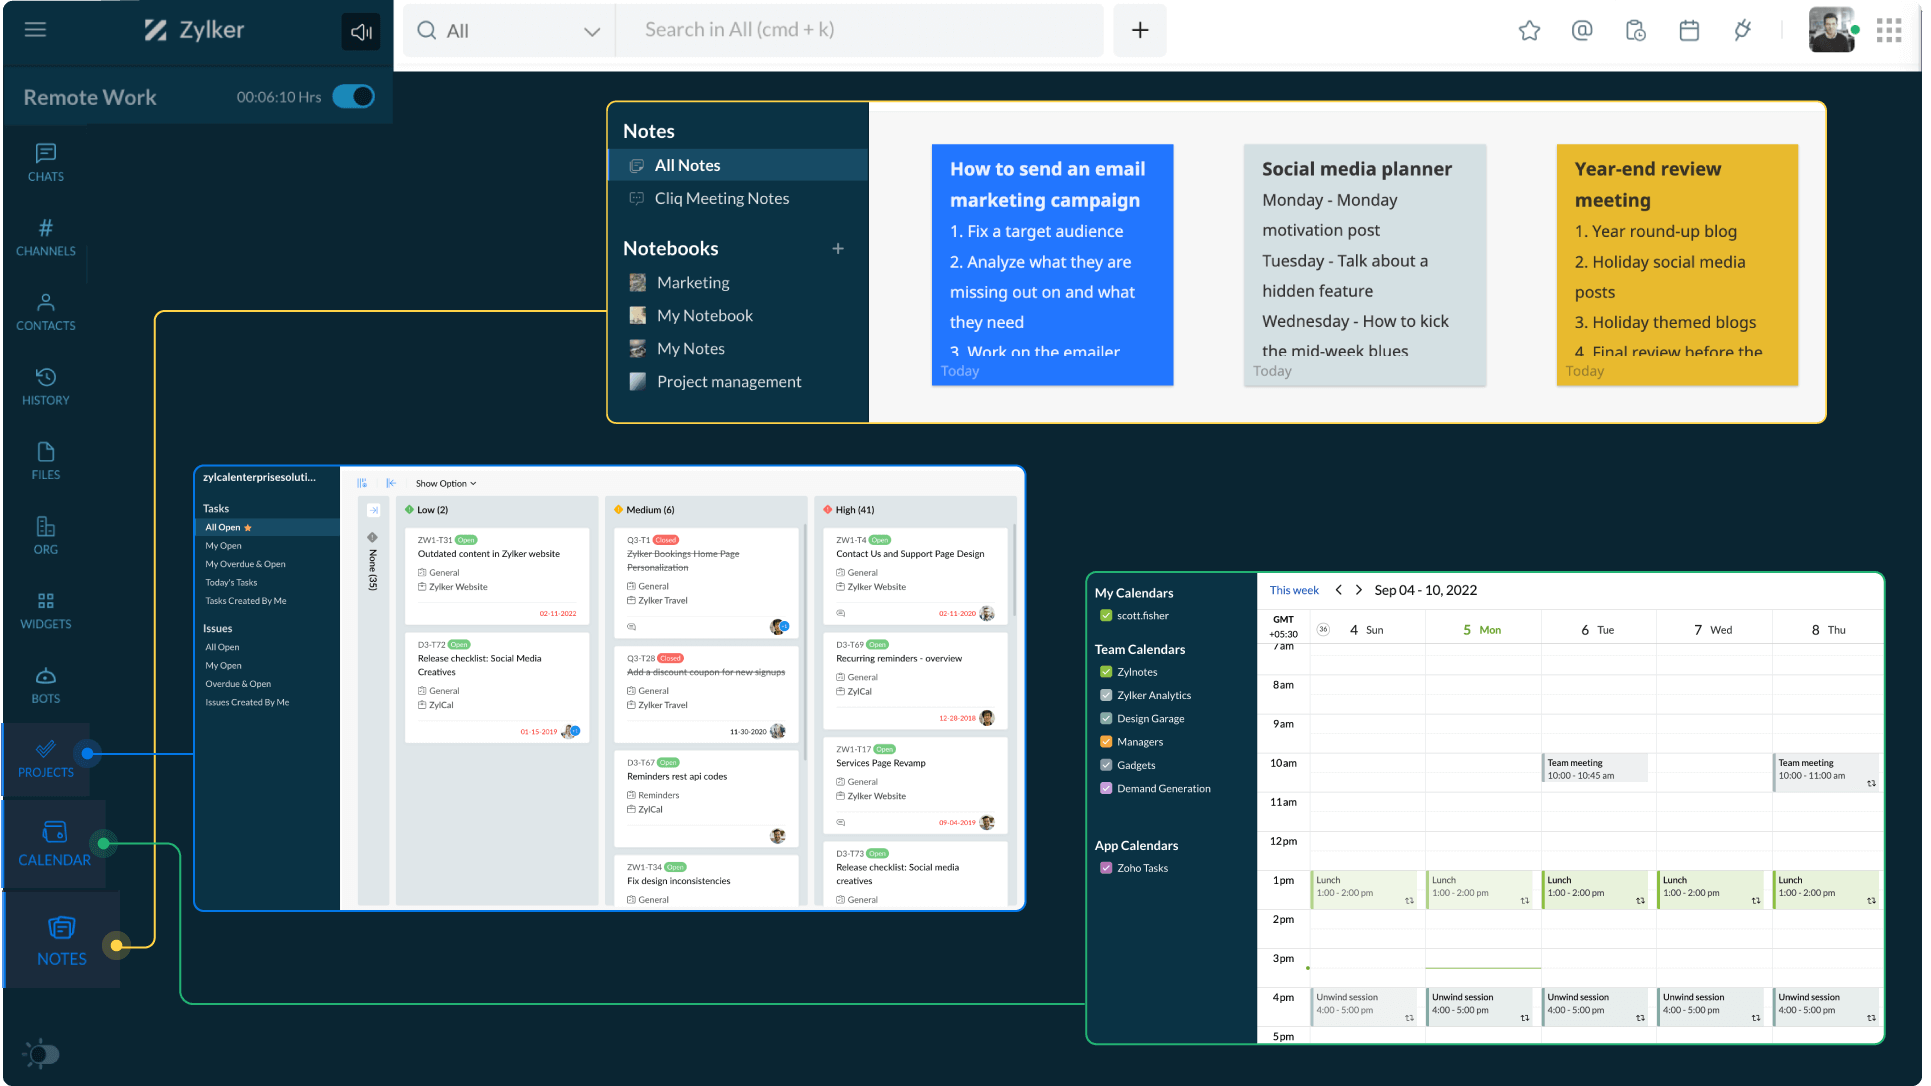
Task: Open Outdated content in Zylker website task
Action: point(497,577)
